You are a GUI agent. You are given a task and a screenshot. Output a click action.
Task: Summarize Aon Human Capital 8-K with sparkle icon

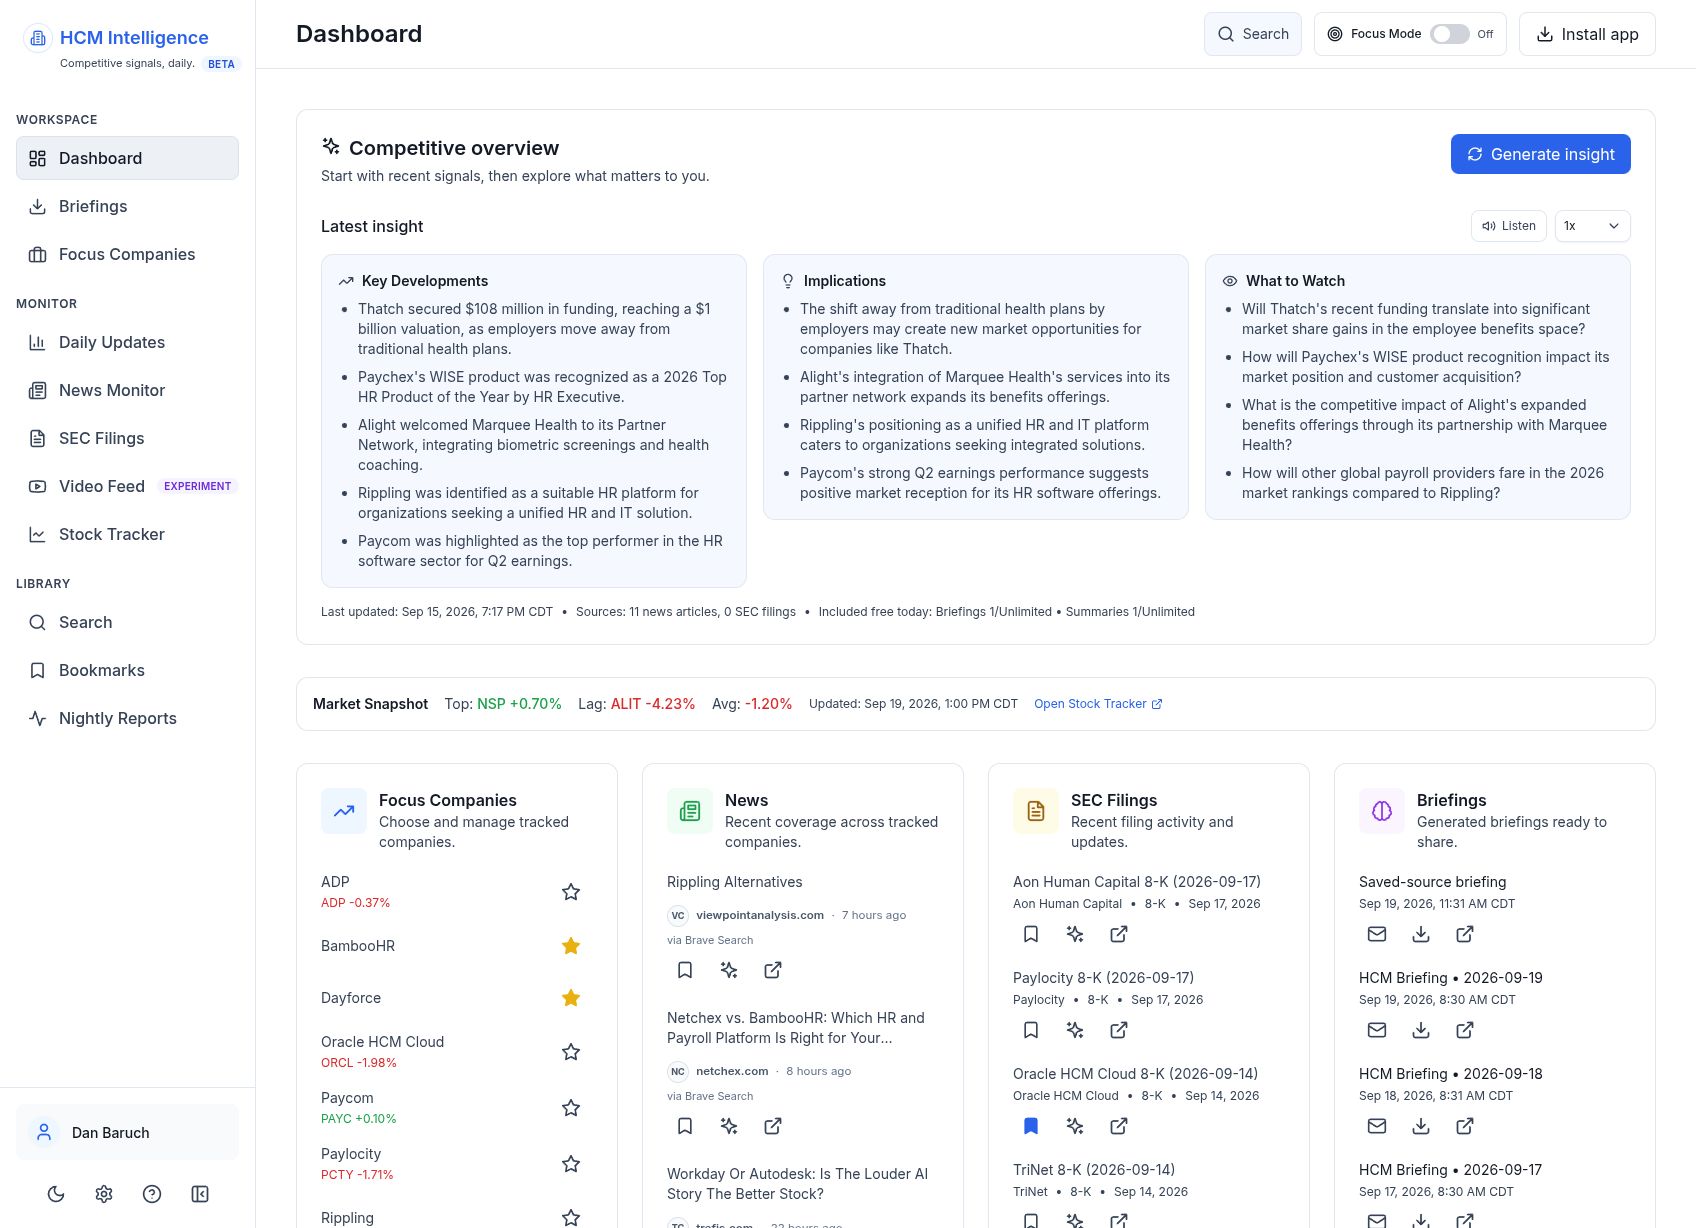(x=1075, y=934)
